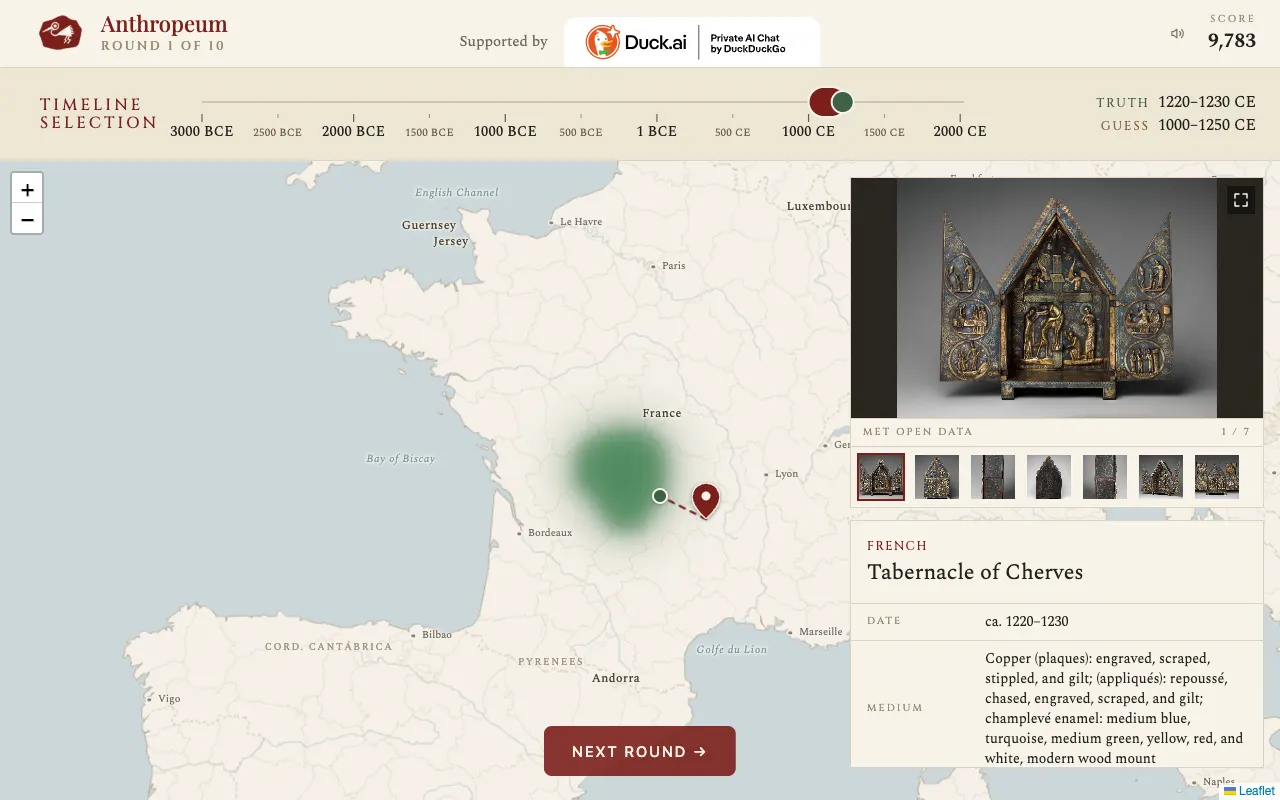Select the second artifact thumbnail
Image resolution: width=1280 pixels, height=800 pixels.
[937, 477]
